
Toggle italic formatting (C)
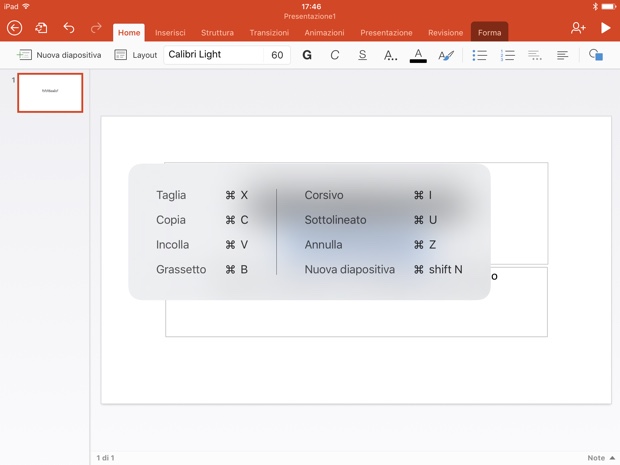335,55
